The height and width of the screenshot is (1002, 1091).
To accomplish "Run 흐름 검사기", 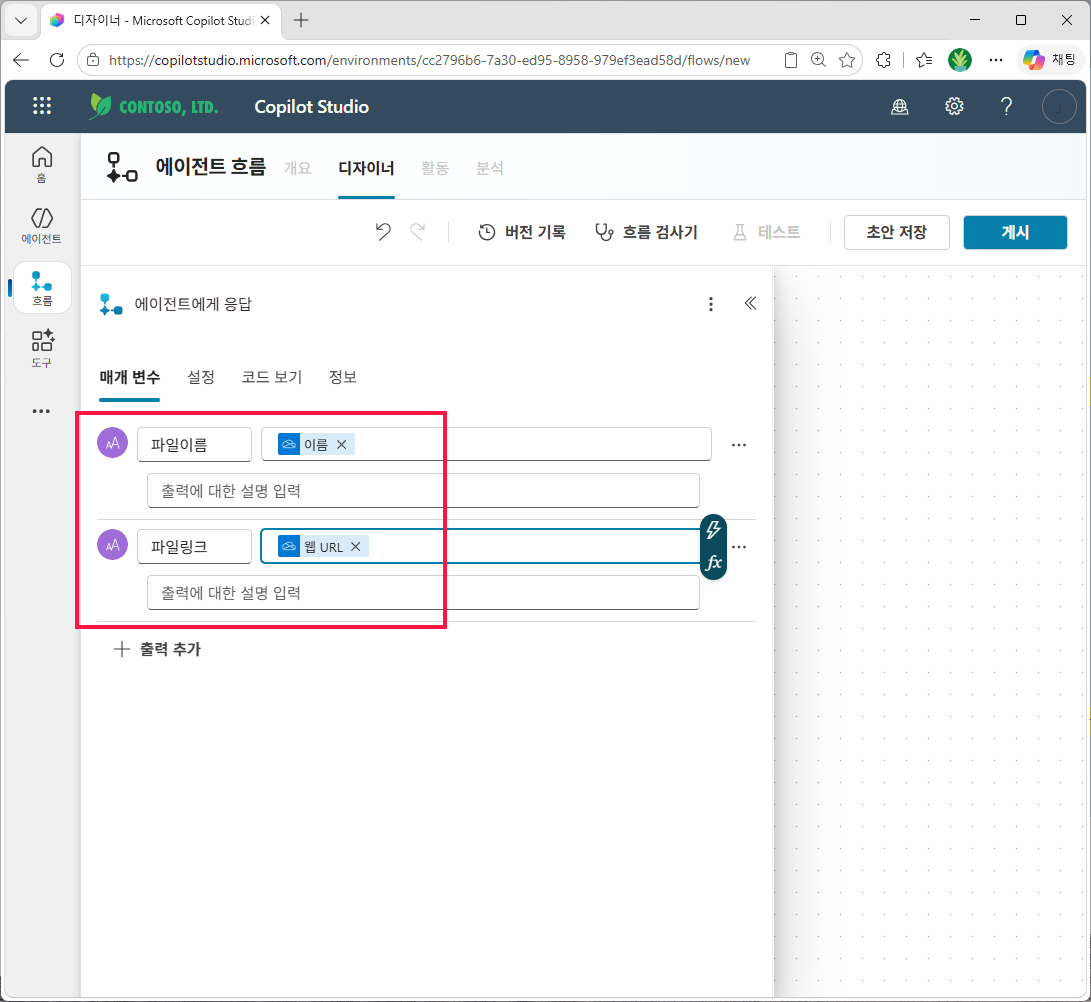I will 646,232.
